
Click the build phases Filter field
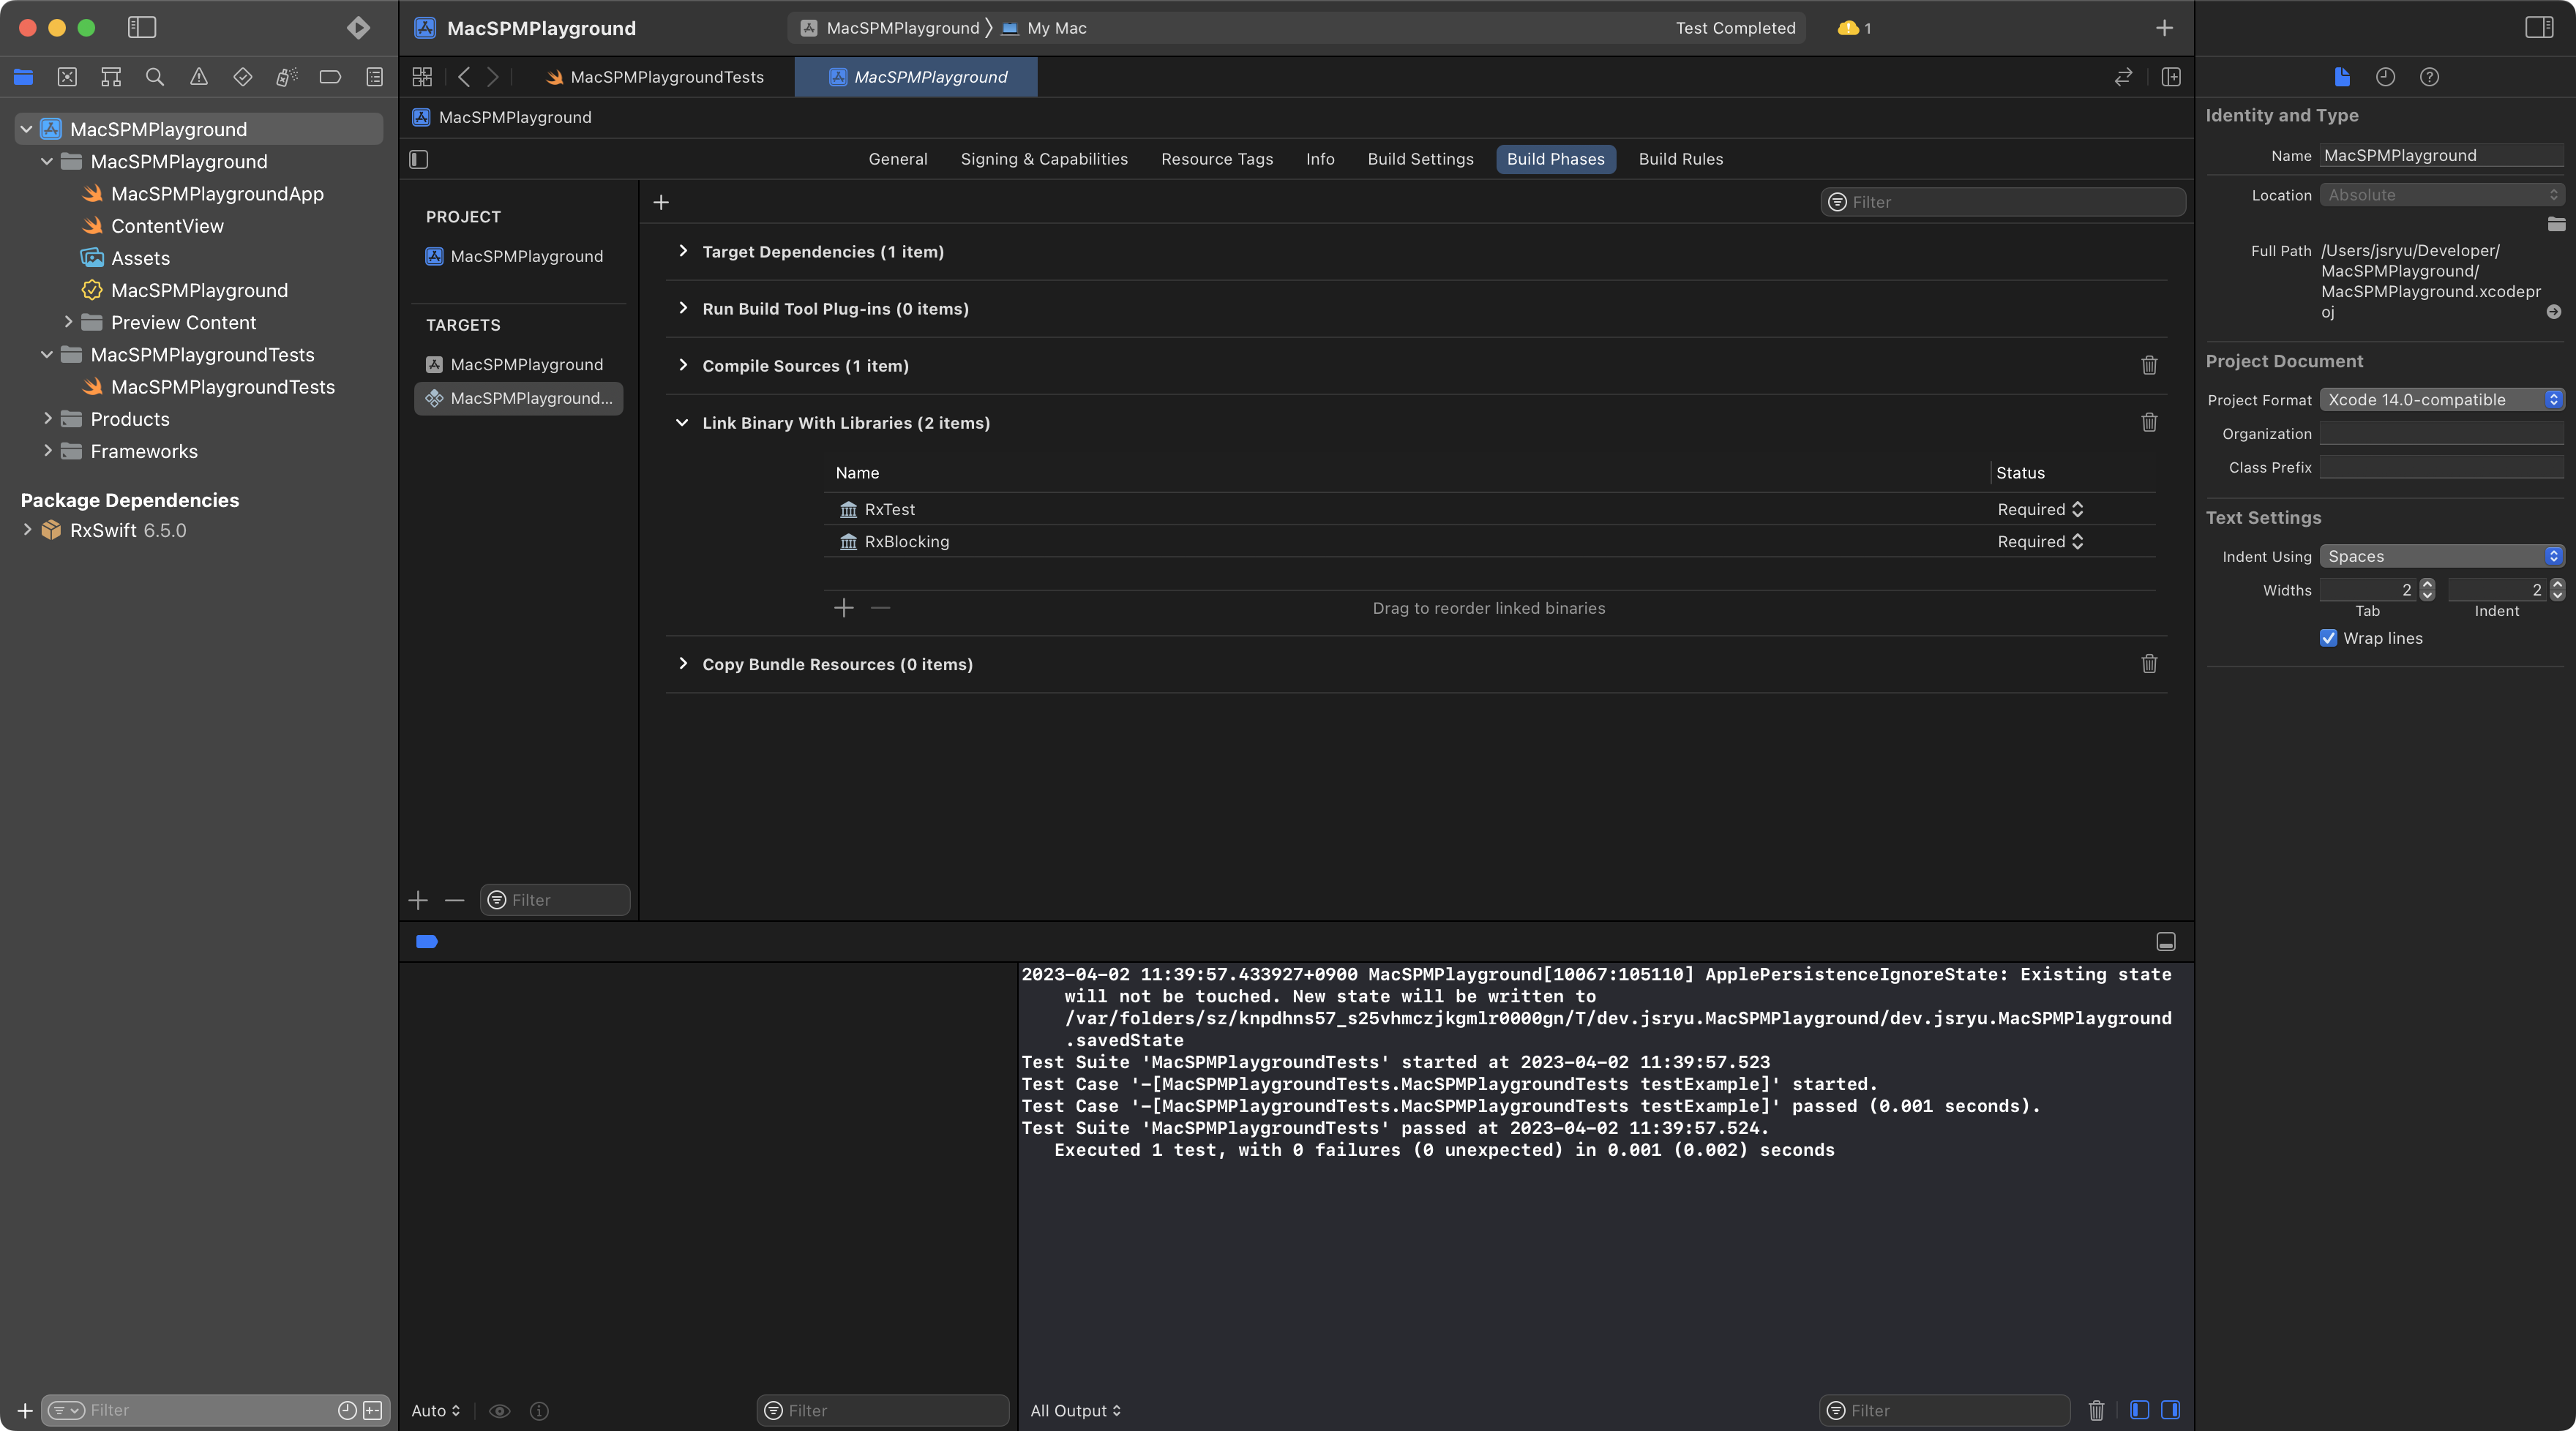pos(2002,202)
